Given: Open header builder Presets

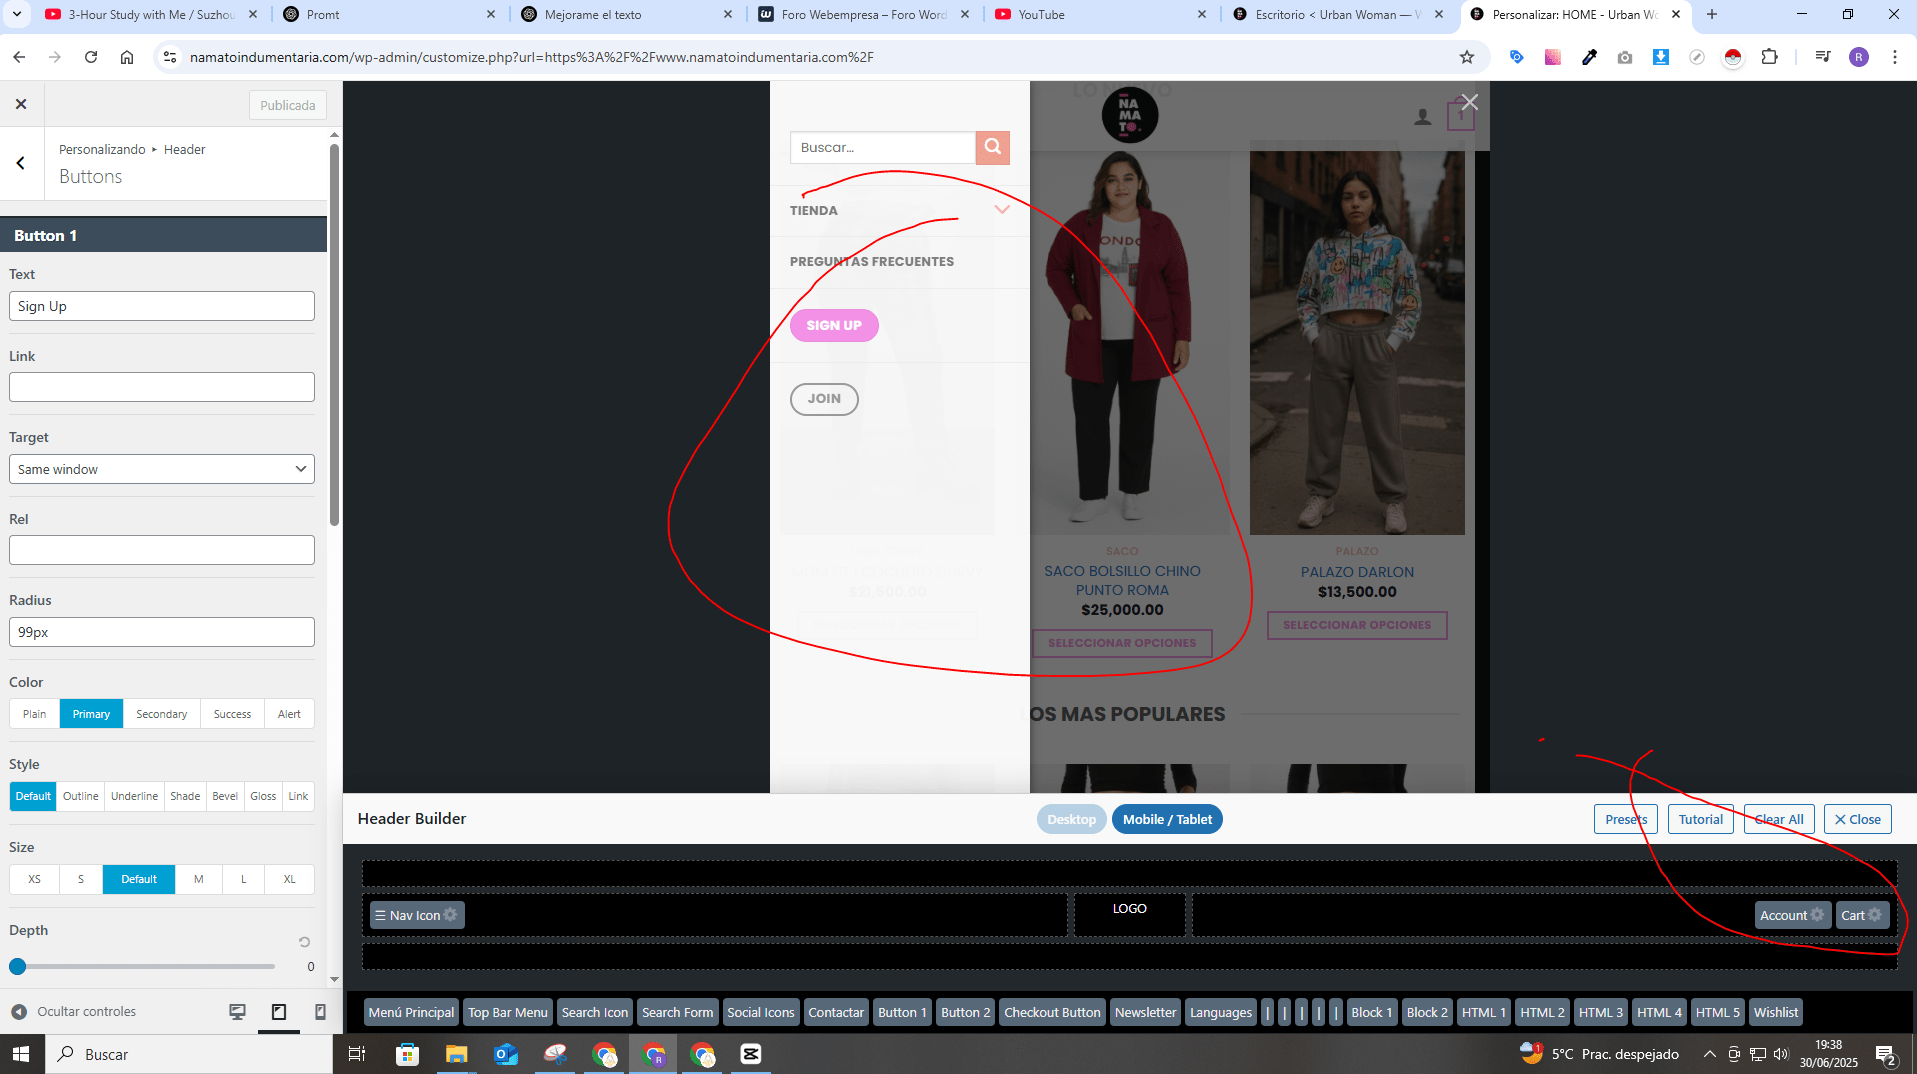Looking at the screenshot, I should pyautogui.click(x=1626, y=819).
